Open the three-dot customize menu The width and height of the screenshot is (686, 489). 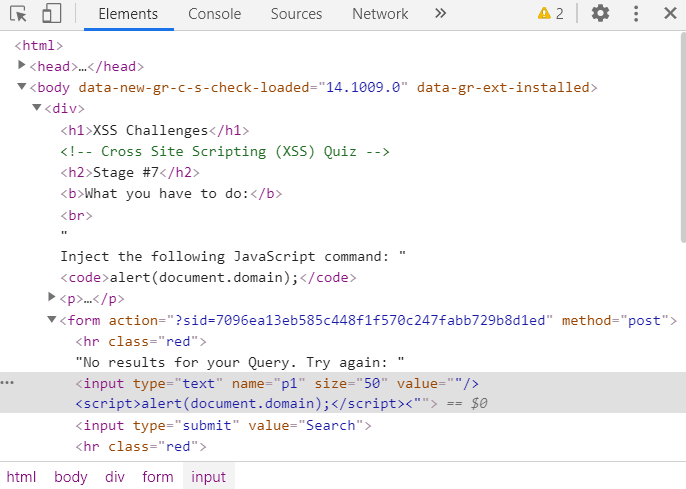[x=636, y=14]
